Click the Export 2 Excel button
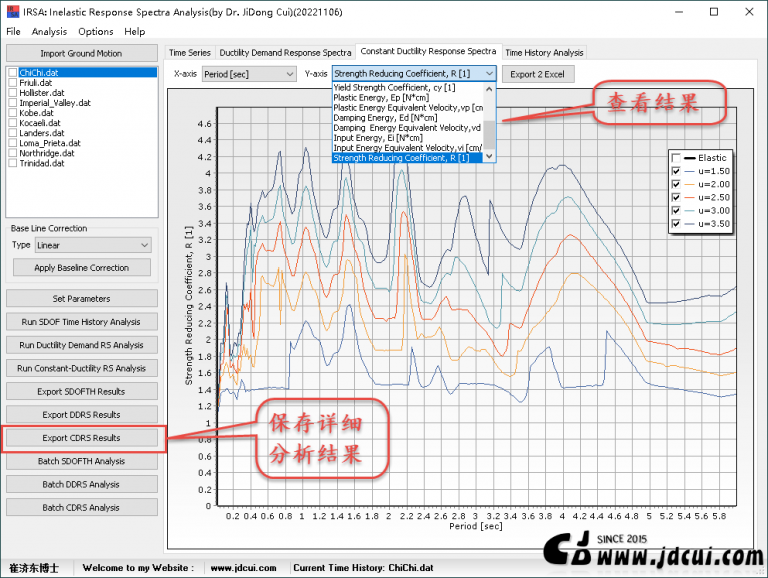 (537, 74)
